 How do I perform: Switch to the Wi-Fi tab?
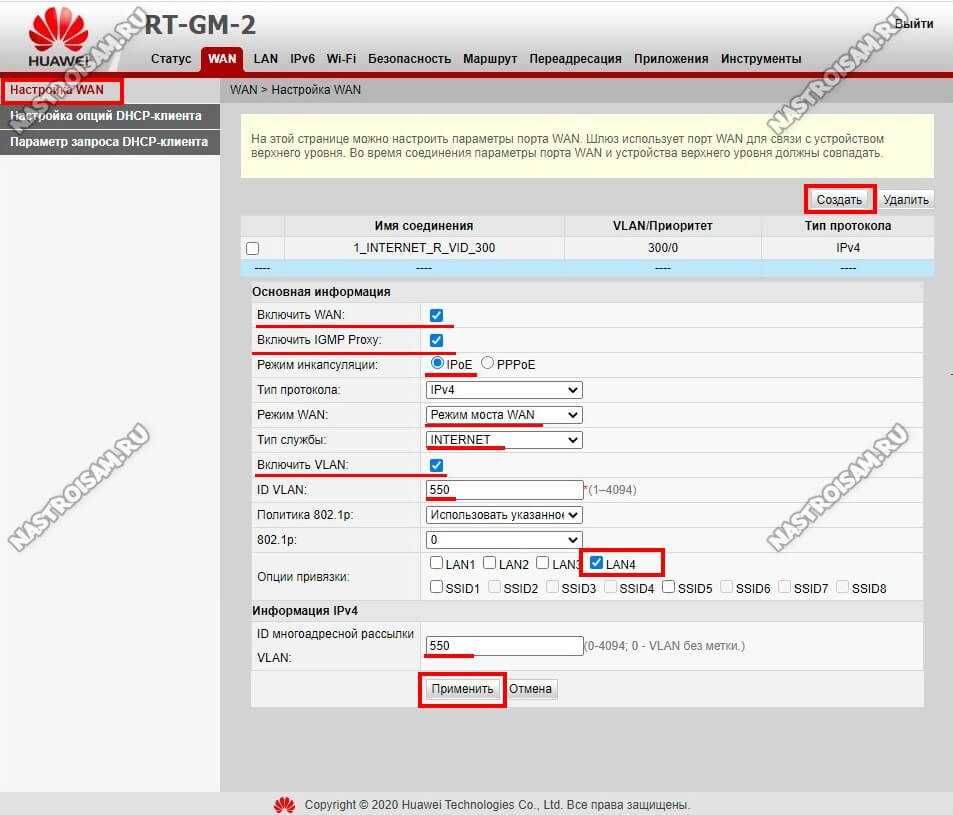tap(341, 59)
